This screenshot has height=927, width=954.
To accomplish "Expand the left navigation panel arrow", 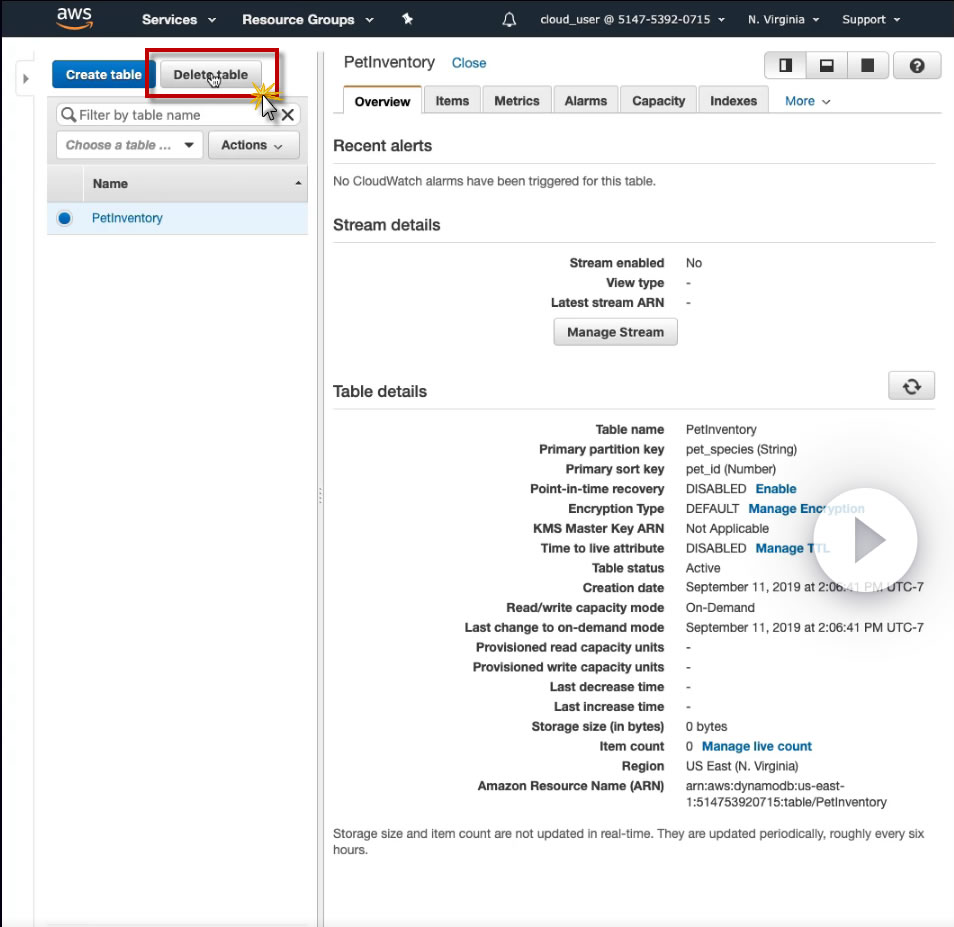I will pos(26,78).
